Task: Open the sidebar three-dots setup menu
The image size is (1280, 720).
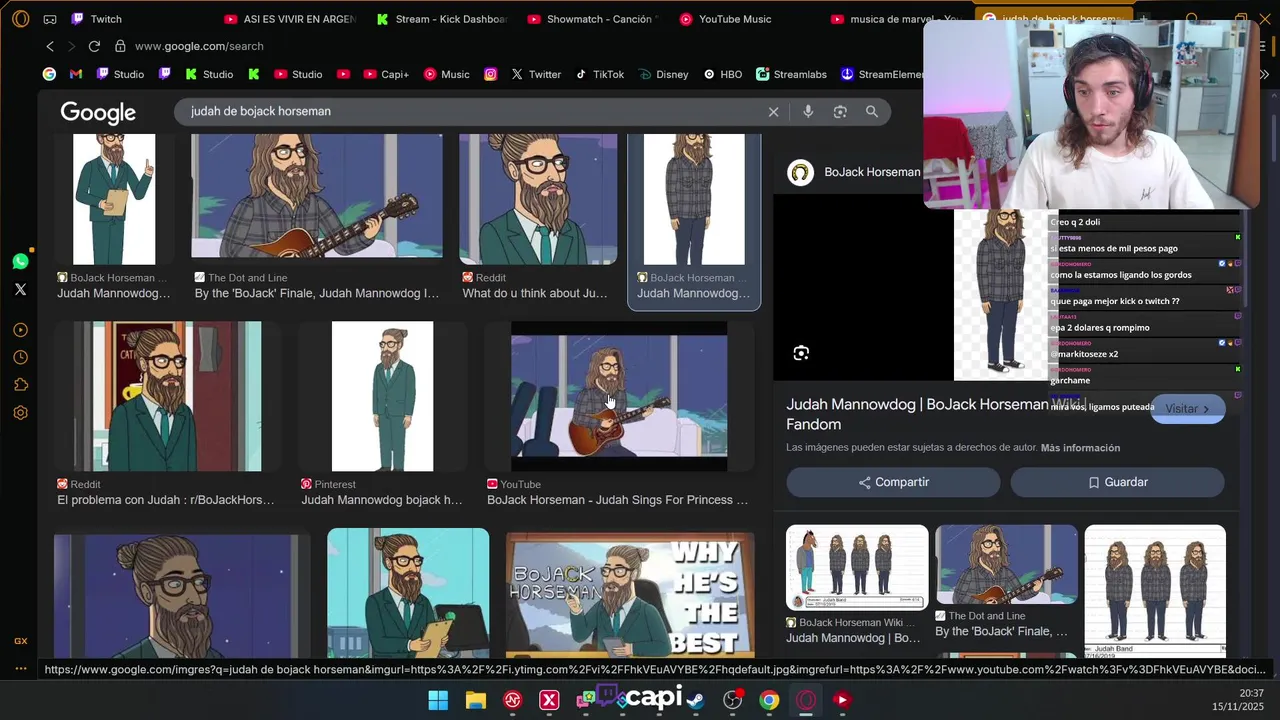Action: click(20, 668)
